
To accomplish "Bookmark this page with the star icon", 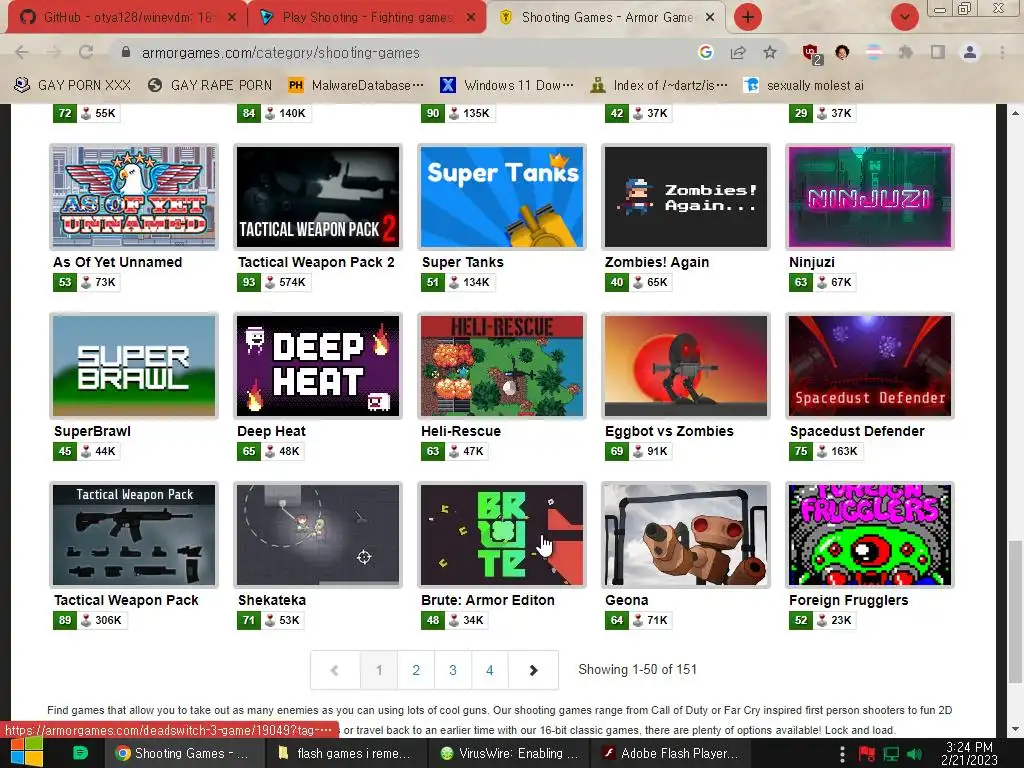I will (770, 52).
